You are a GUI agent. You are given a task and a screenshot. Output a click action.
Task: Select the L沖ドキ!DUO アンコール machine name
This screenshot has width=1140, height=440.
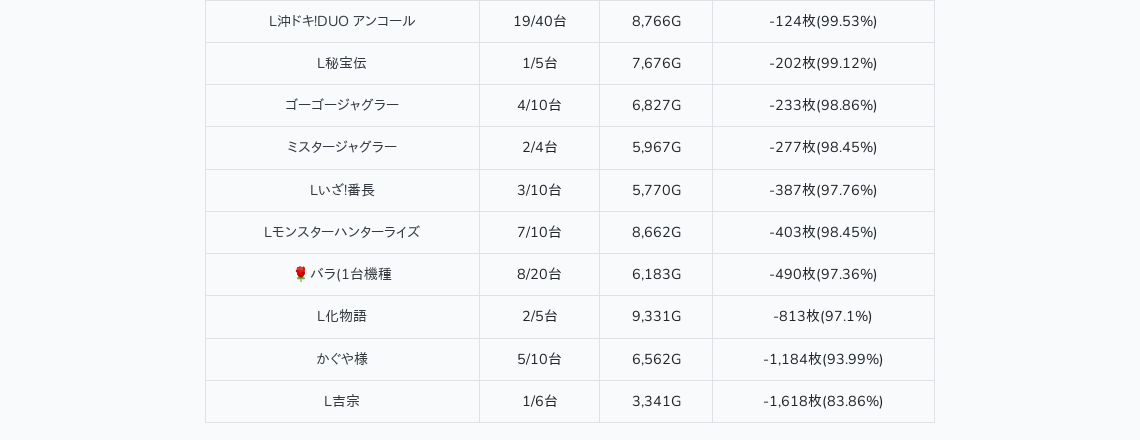(x=342, y=21)
